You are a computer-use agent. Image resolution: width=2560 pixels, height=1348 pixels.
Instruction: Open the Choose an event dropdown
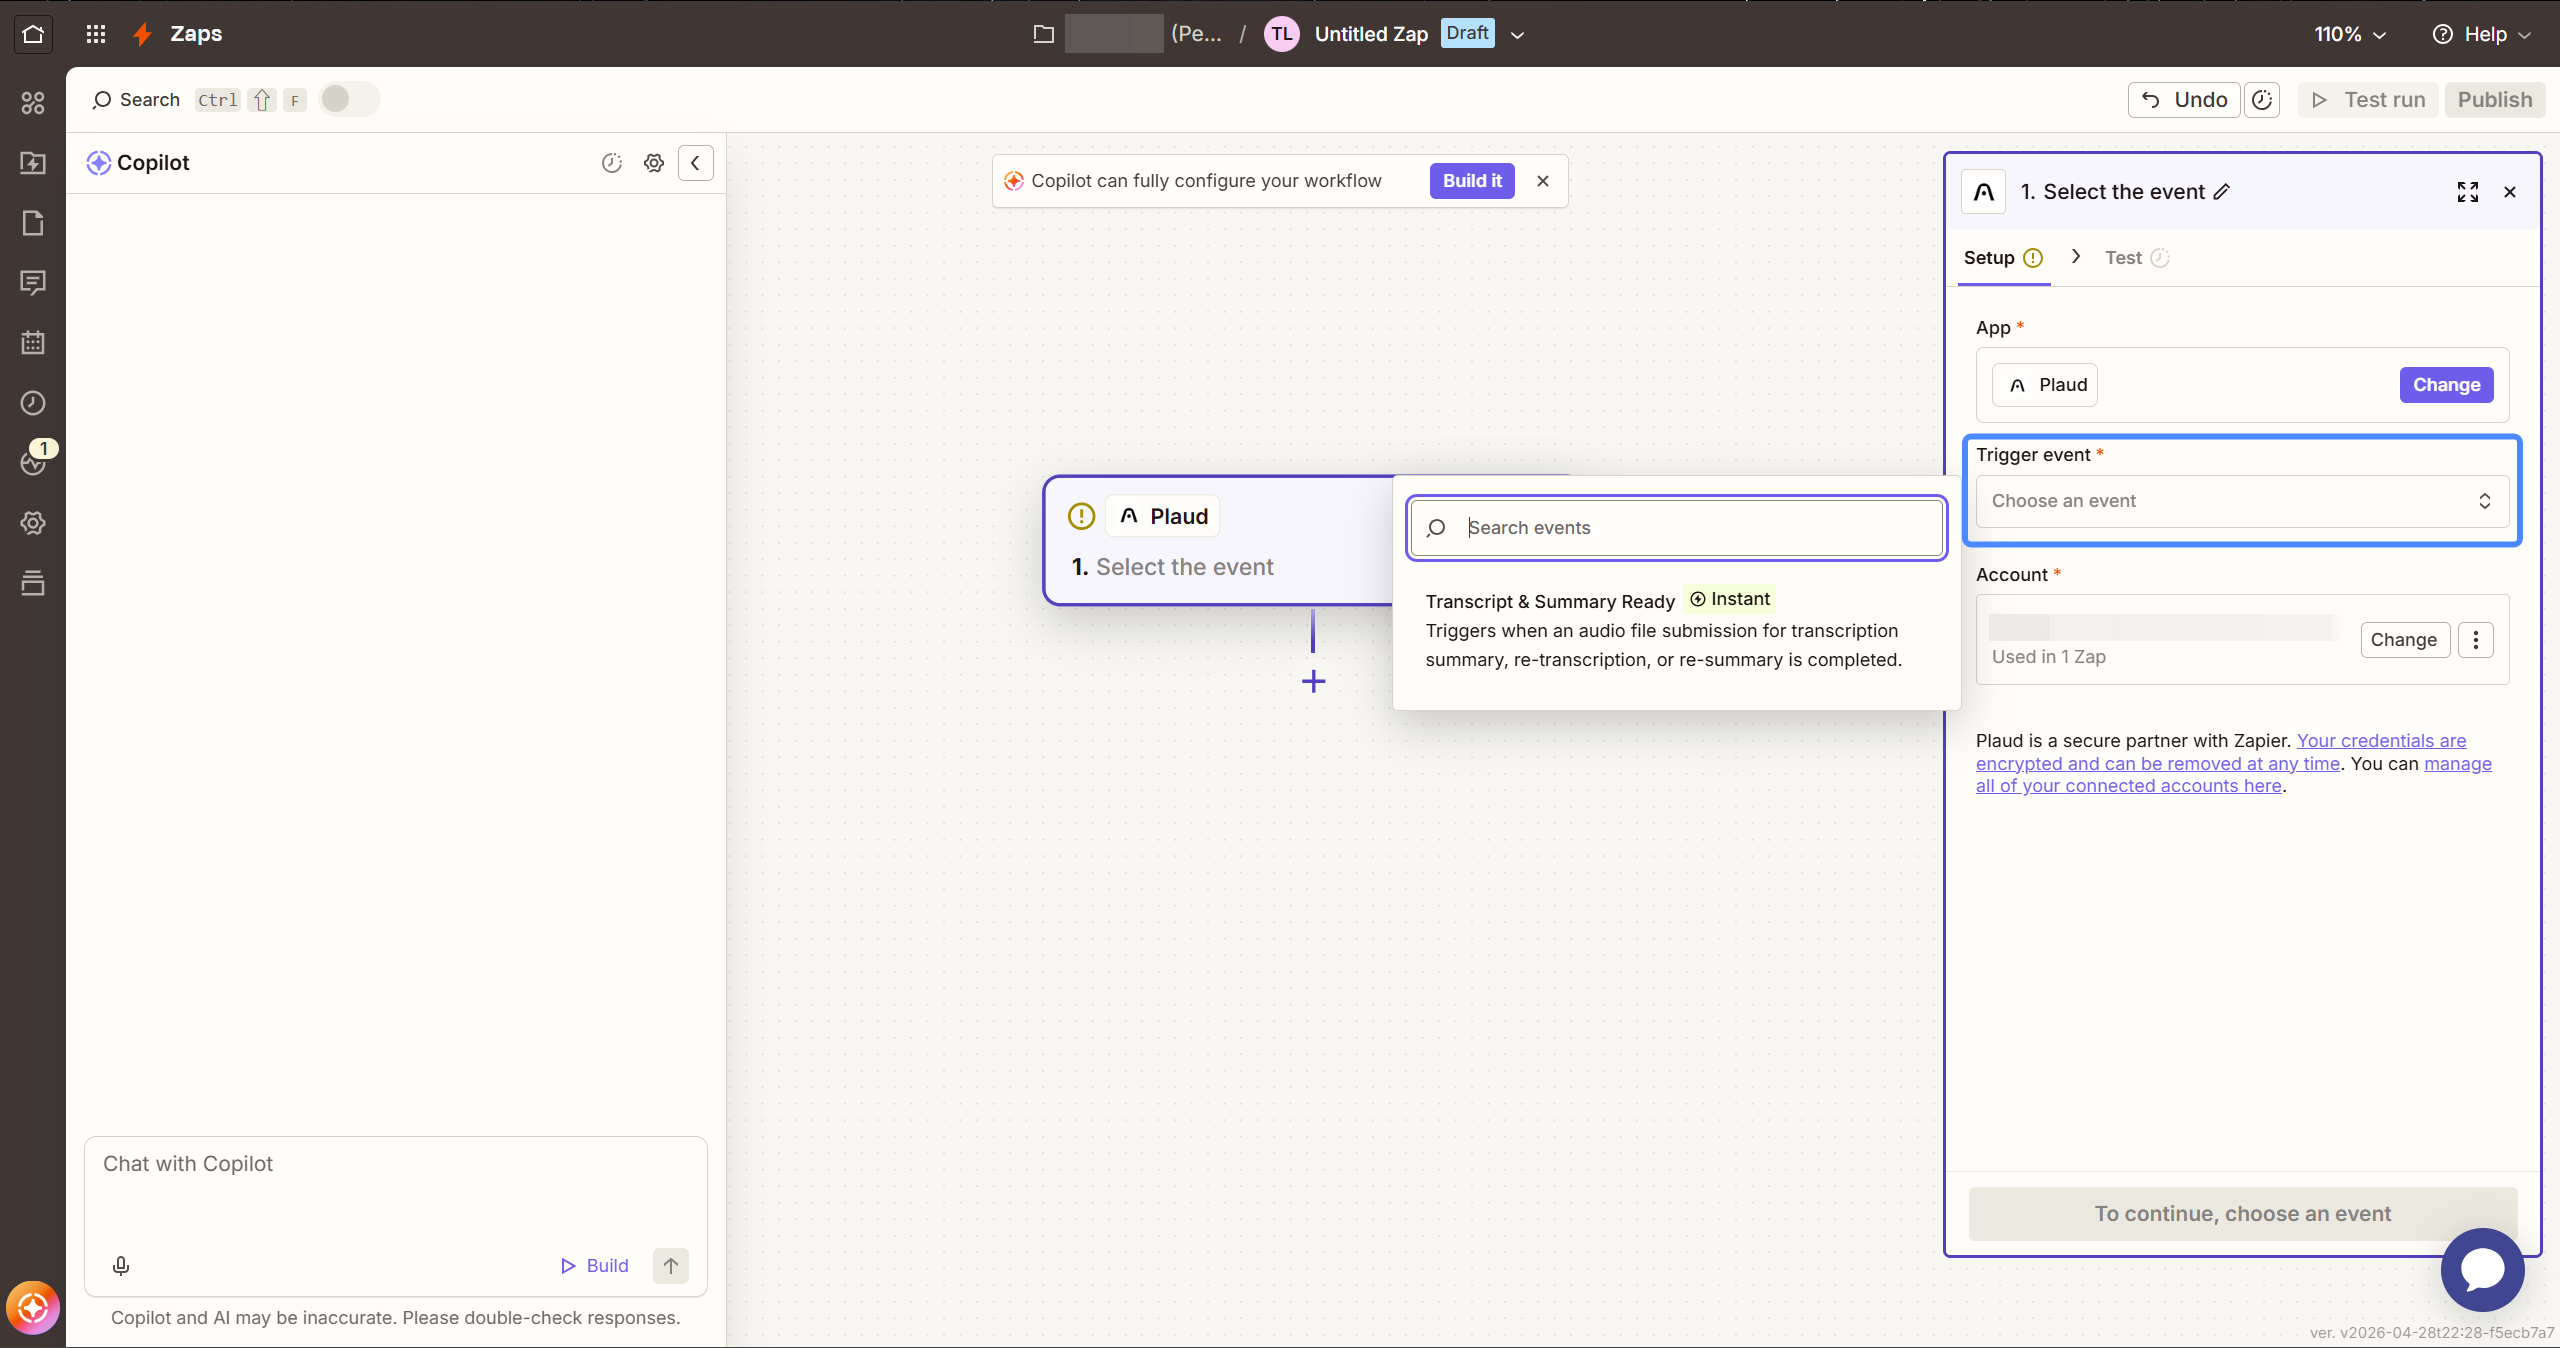click(x=2242, y=501)
